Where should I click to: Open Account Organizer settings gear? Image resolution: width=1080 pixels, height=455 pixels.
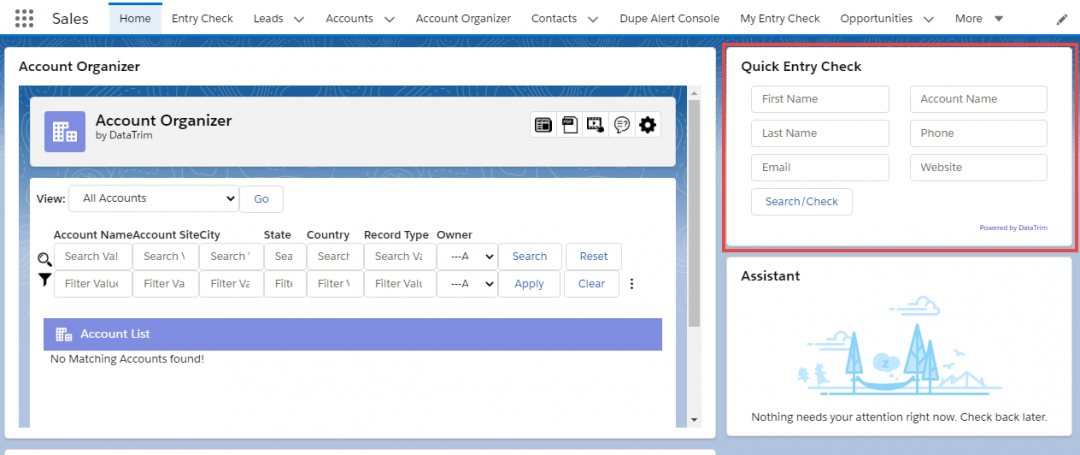coord(648,125)
